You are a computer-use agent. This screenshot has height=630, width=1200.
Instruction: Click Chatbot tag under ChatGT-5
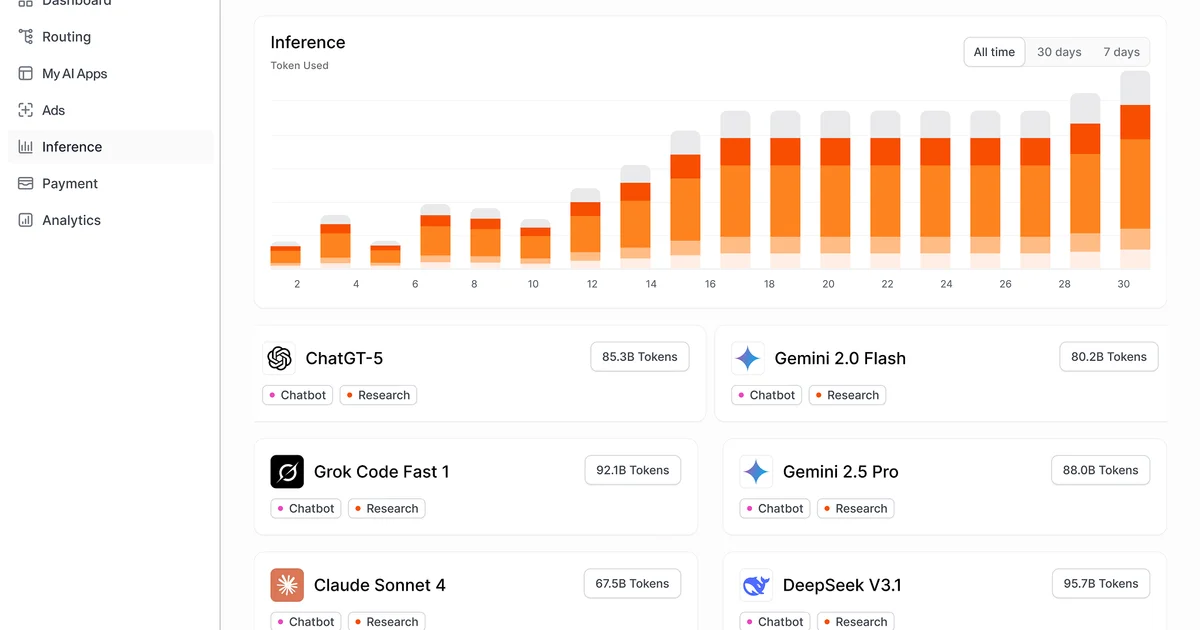click(x=296, y=395)
